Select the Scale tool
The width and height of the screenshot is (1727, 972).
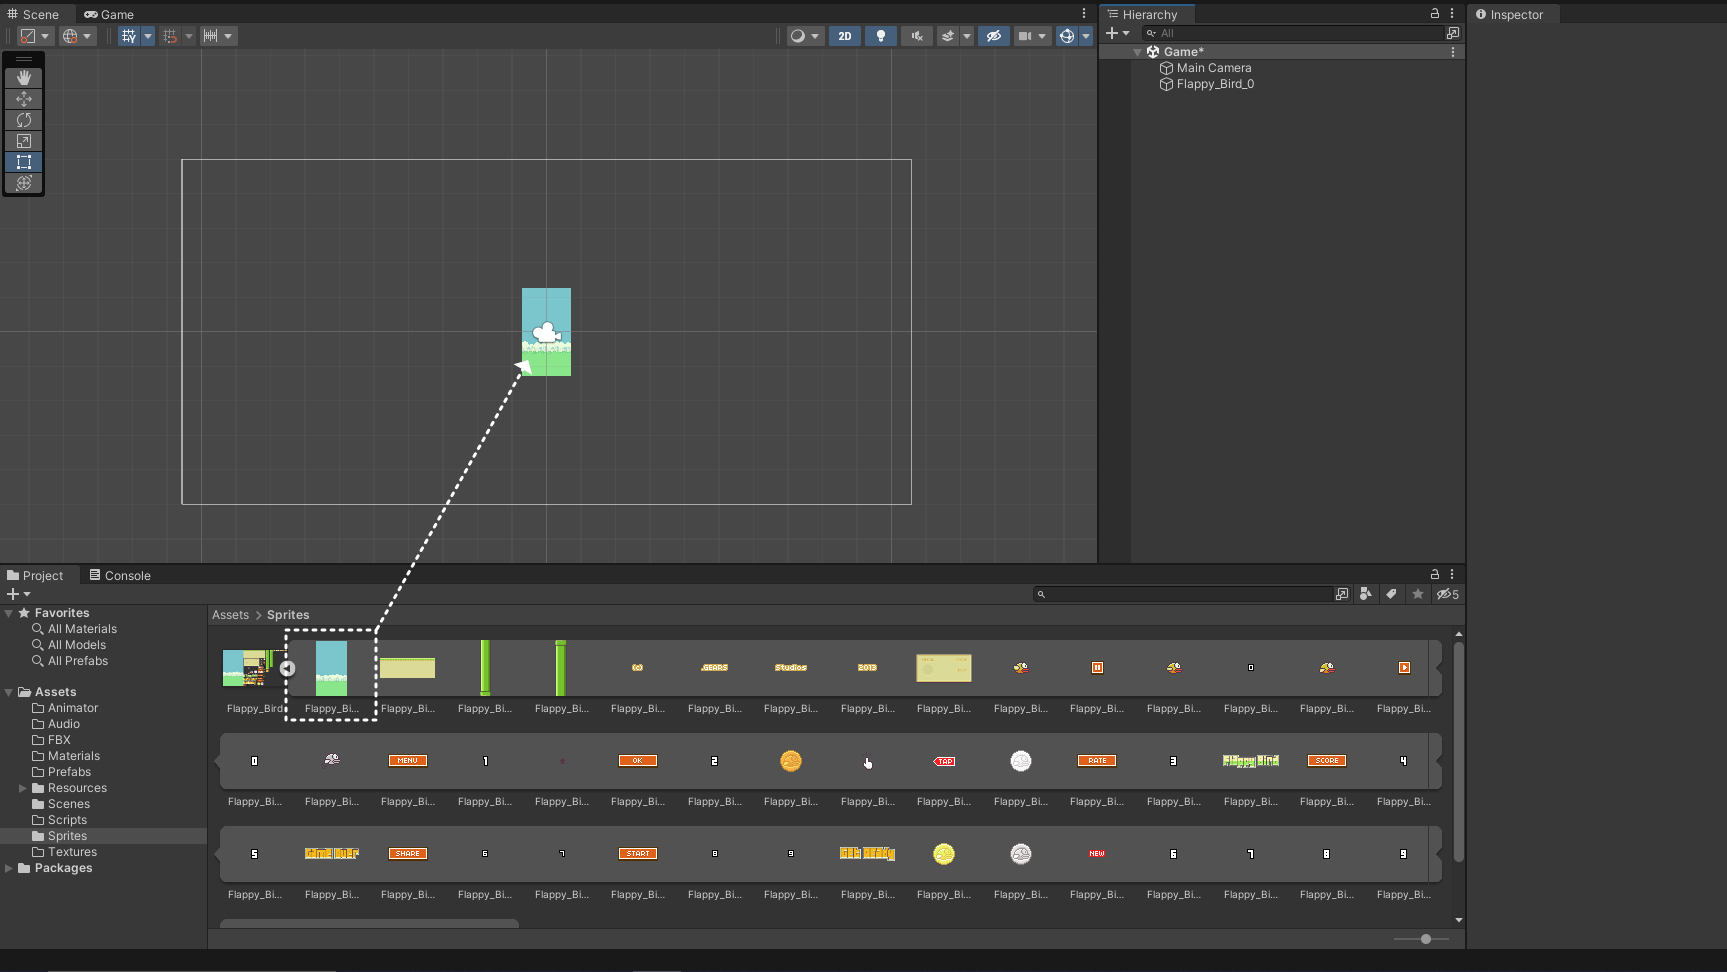tap(24, 141)
